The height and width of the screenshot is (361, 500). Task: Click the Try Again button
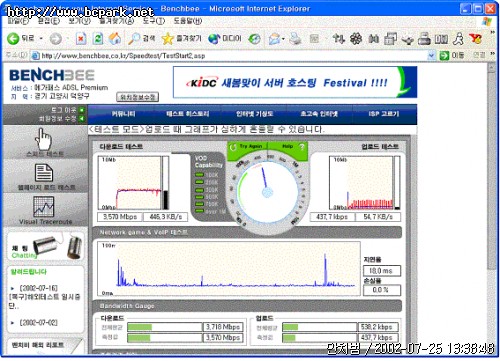click(248, 146)
